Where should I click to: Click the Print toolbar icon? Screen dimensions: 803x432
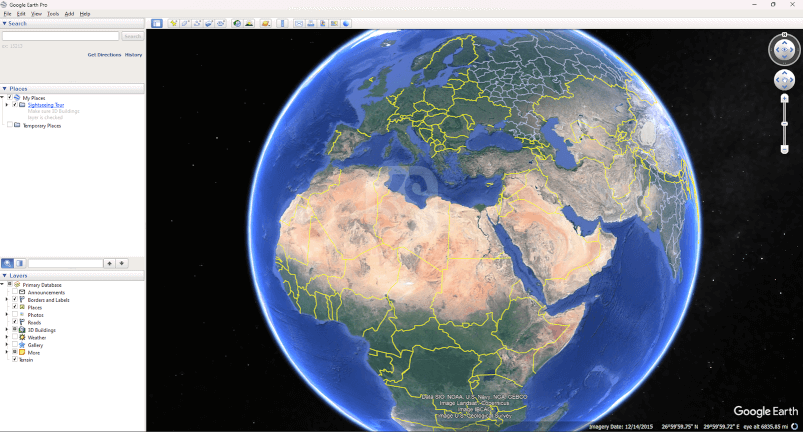point(310,24)
